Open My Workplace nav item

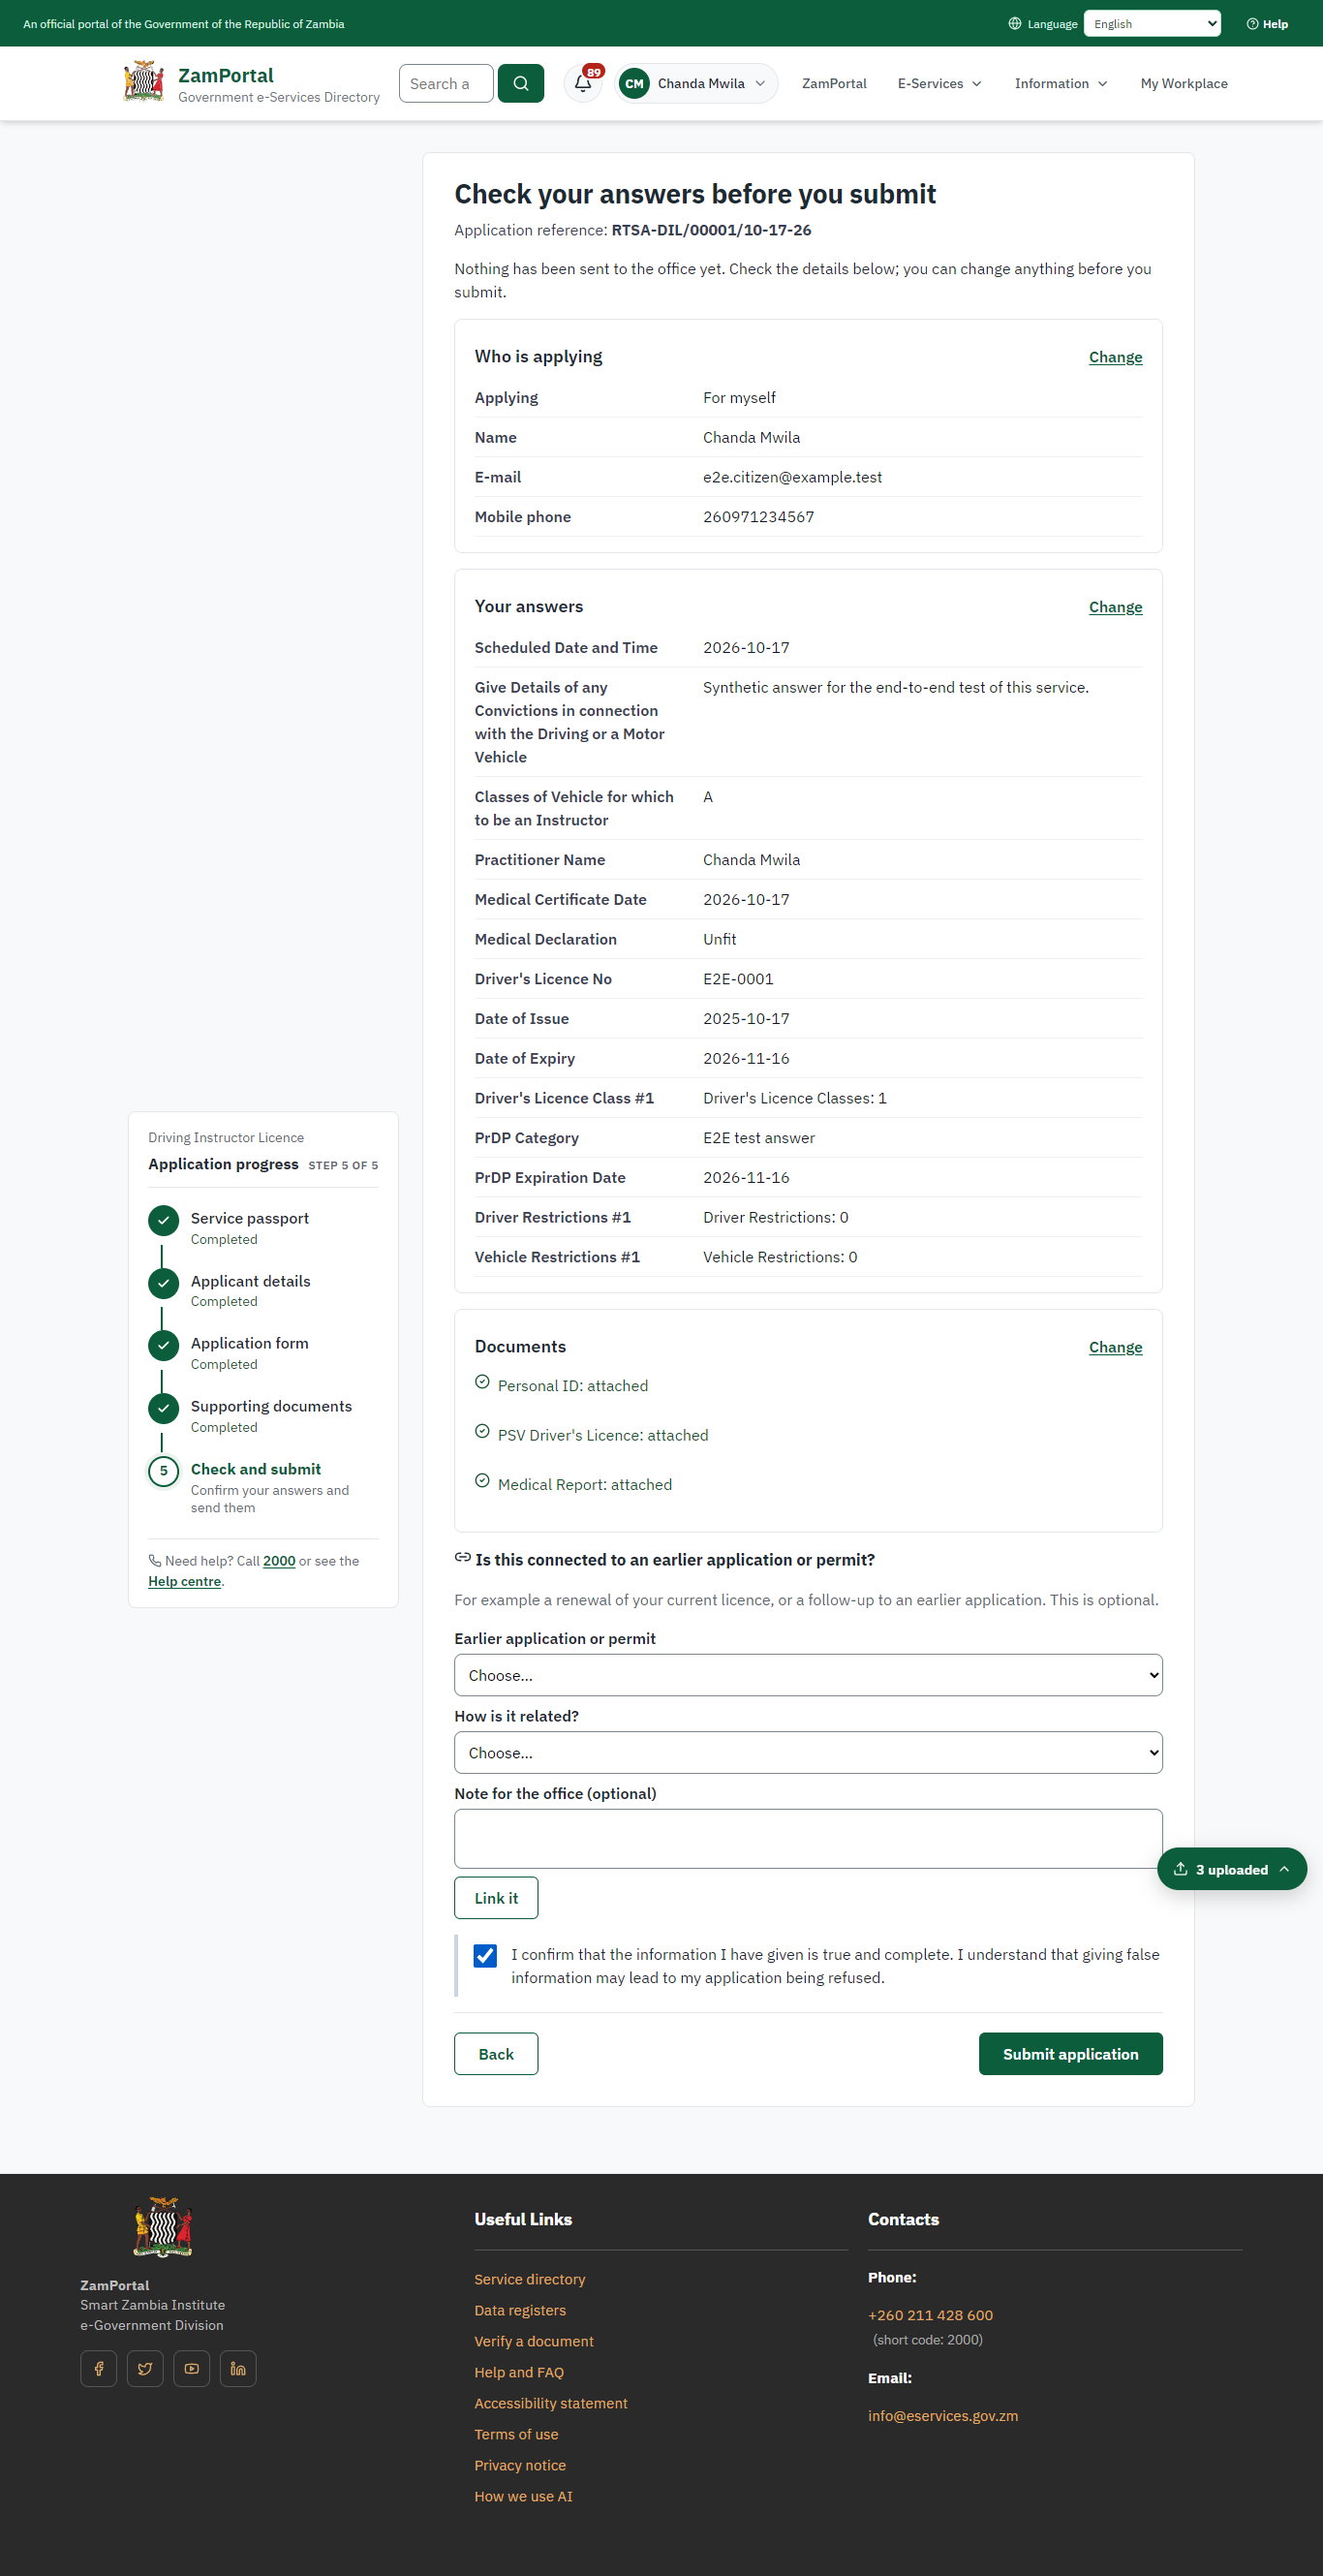[1184, 83]
